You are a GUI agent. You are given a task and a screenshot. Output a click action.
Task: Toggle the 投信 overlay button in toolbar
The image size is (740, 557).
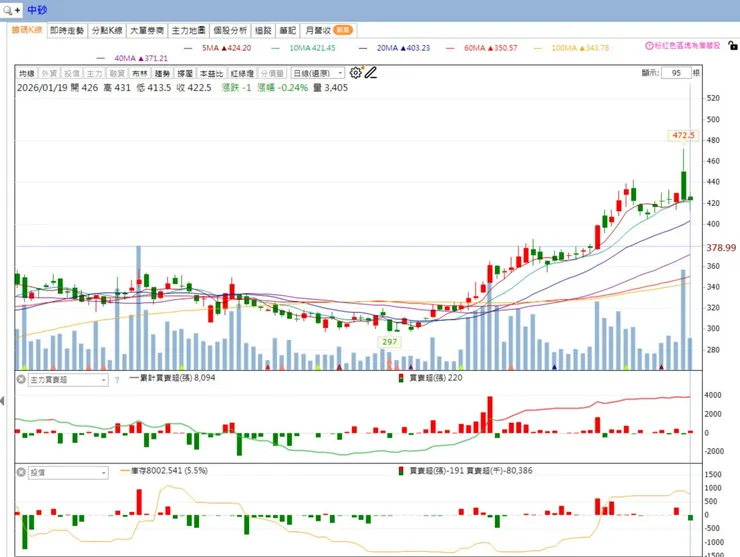click(72, 73)
